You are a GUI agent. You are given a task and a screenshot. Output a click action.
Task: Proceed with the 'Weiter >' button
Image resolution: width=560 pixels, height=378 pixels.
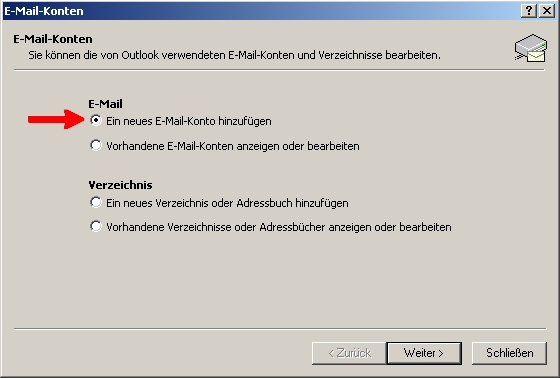pyautogui.click(x=424, y=353)
